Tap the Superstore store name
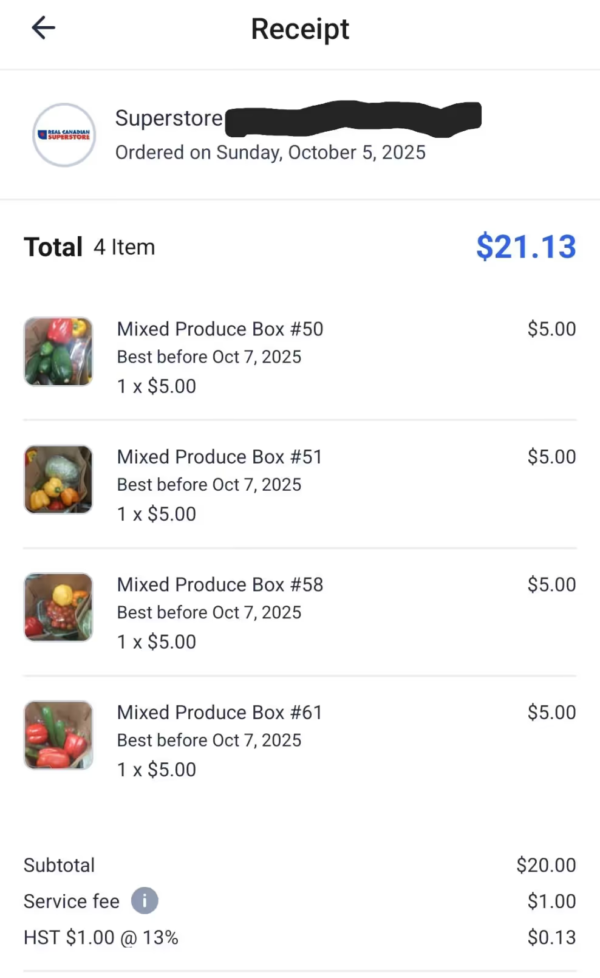 pos(169,118)
